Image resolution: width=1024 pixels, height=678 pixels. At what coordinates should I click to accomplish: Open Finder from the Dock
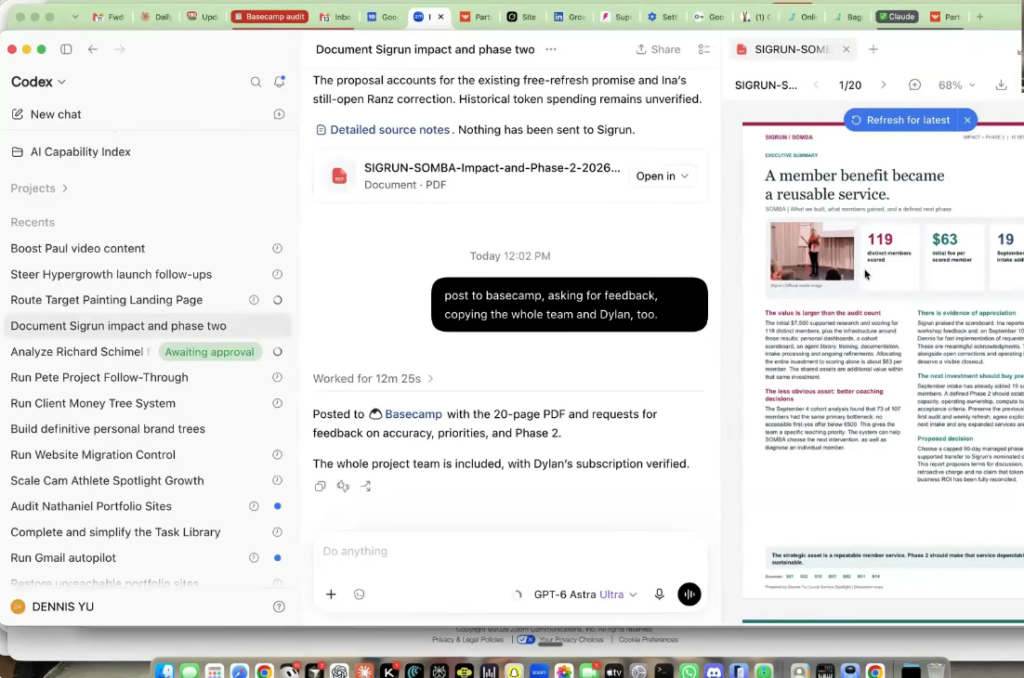[x=165, y=671]
